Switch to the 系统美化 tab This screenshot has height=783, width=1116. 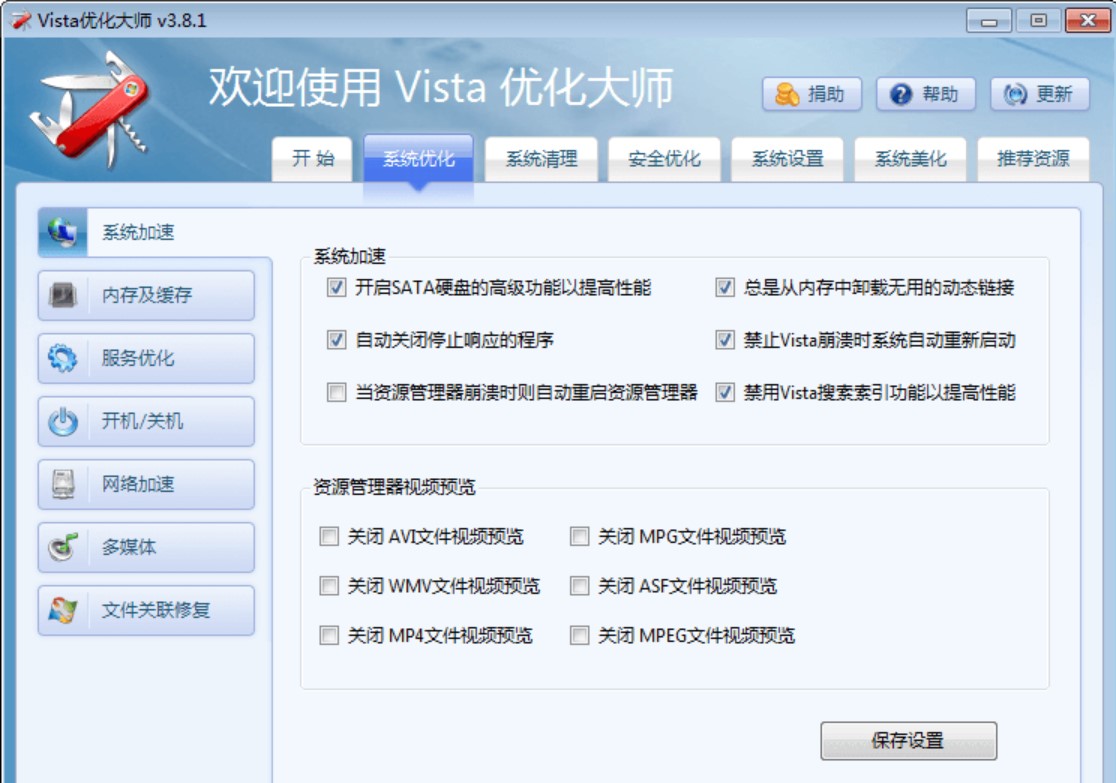pyautogui.click(x=910, y=159)
